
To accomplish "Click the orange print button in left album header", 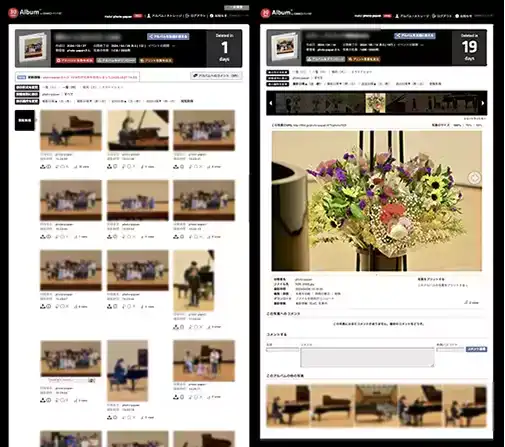I will click(156, 60).
